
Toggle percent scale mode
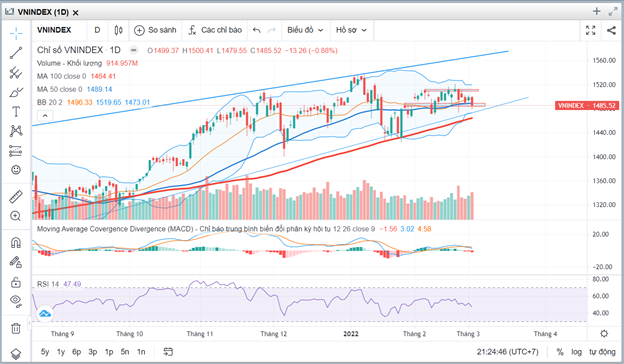560,352
